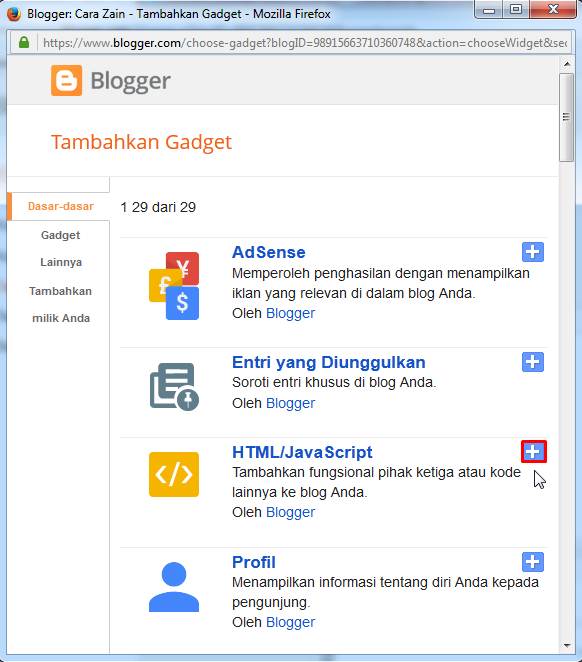This screenshot has width=582, height=662.
Task: Click the featured post pin icon
Action: tap(174, 386)
